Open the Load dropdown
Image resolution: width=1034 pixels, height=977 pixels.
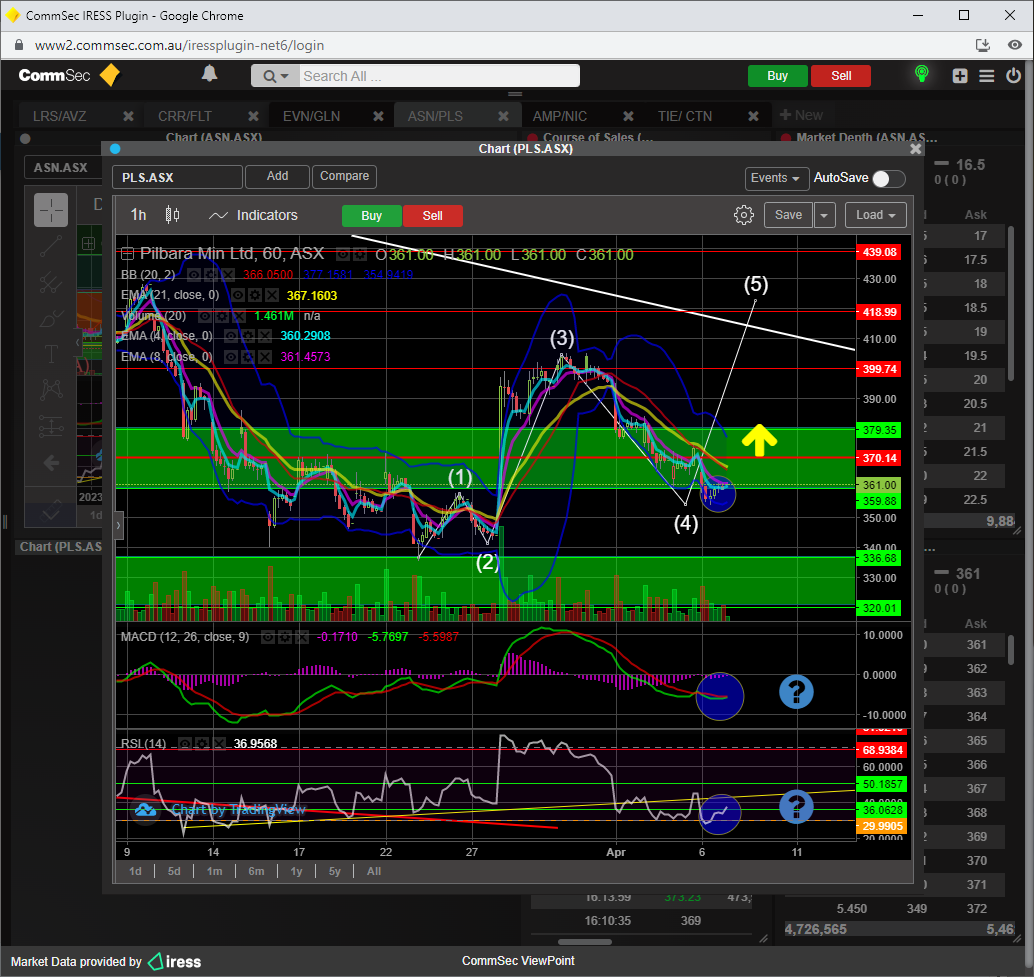click(x=876, y=215)
